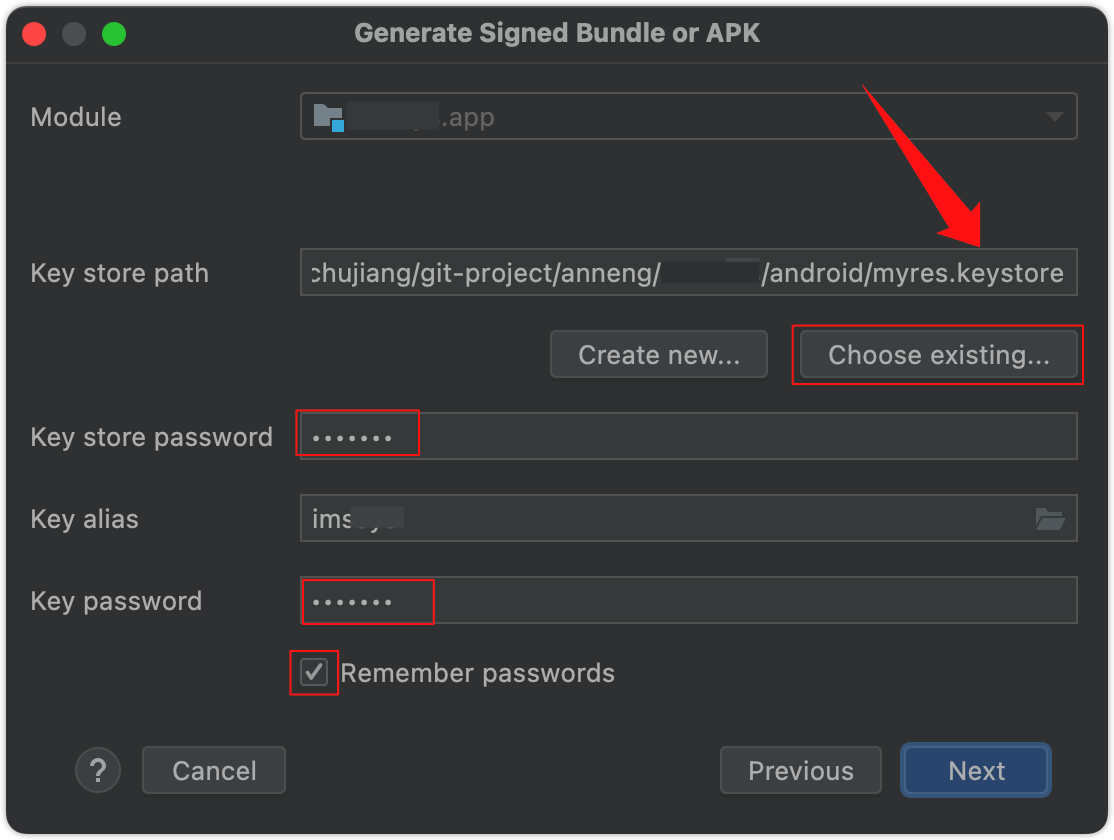Viewport: 1114px width, 840px height.
Task: Click Choose existing... keystore button
Action: click(x=939, y=355)
